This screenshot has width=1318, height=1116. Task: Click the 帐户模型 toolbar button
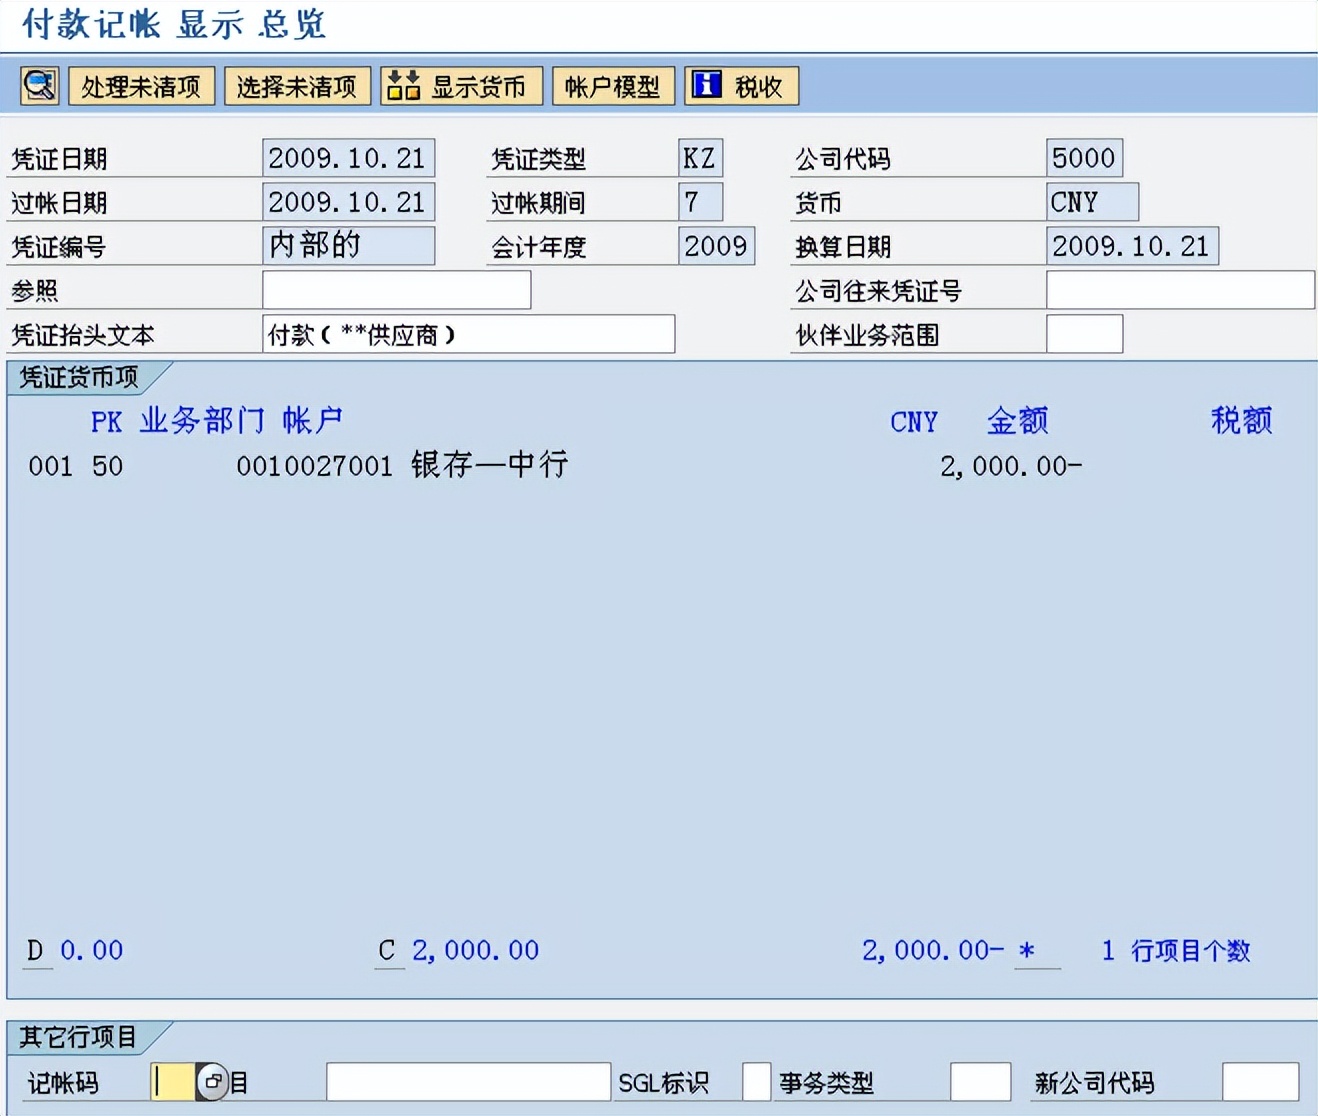tap(613, 85)
